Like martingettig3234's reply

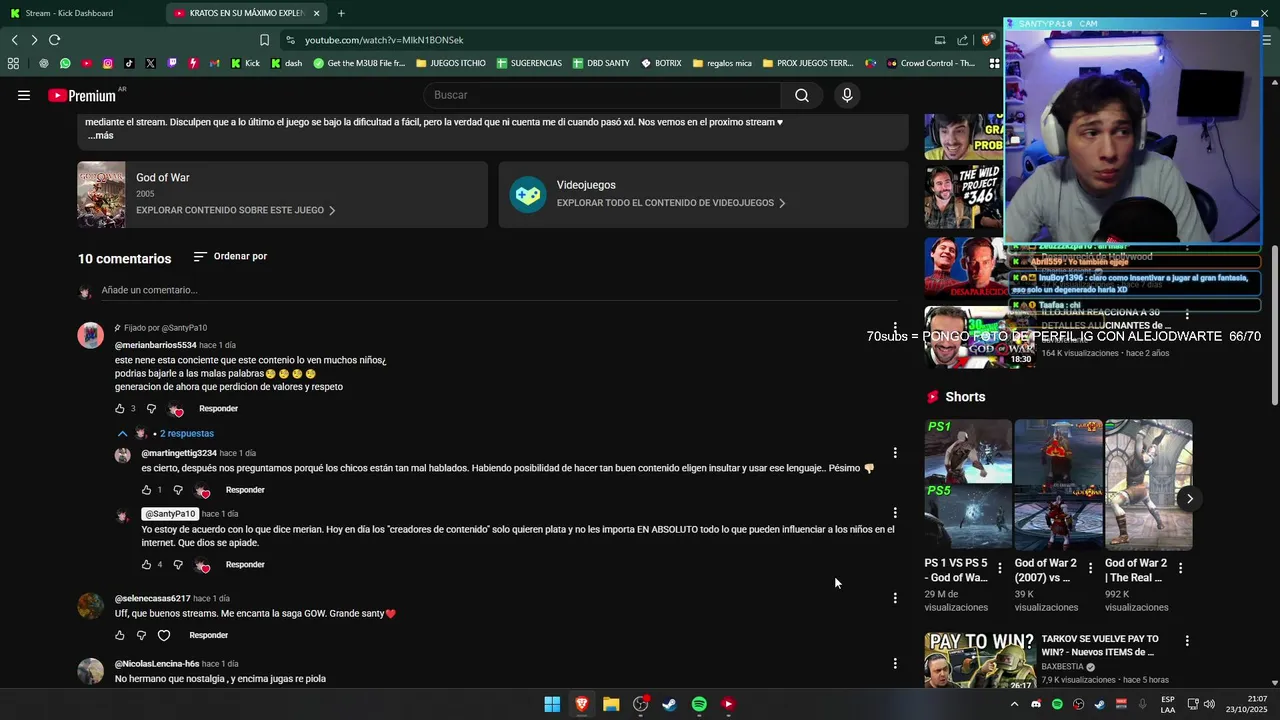coord(146,490)
